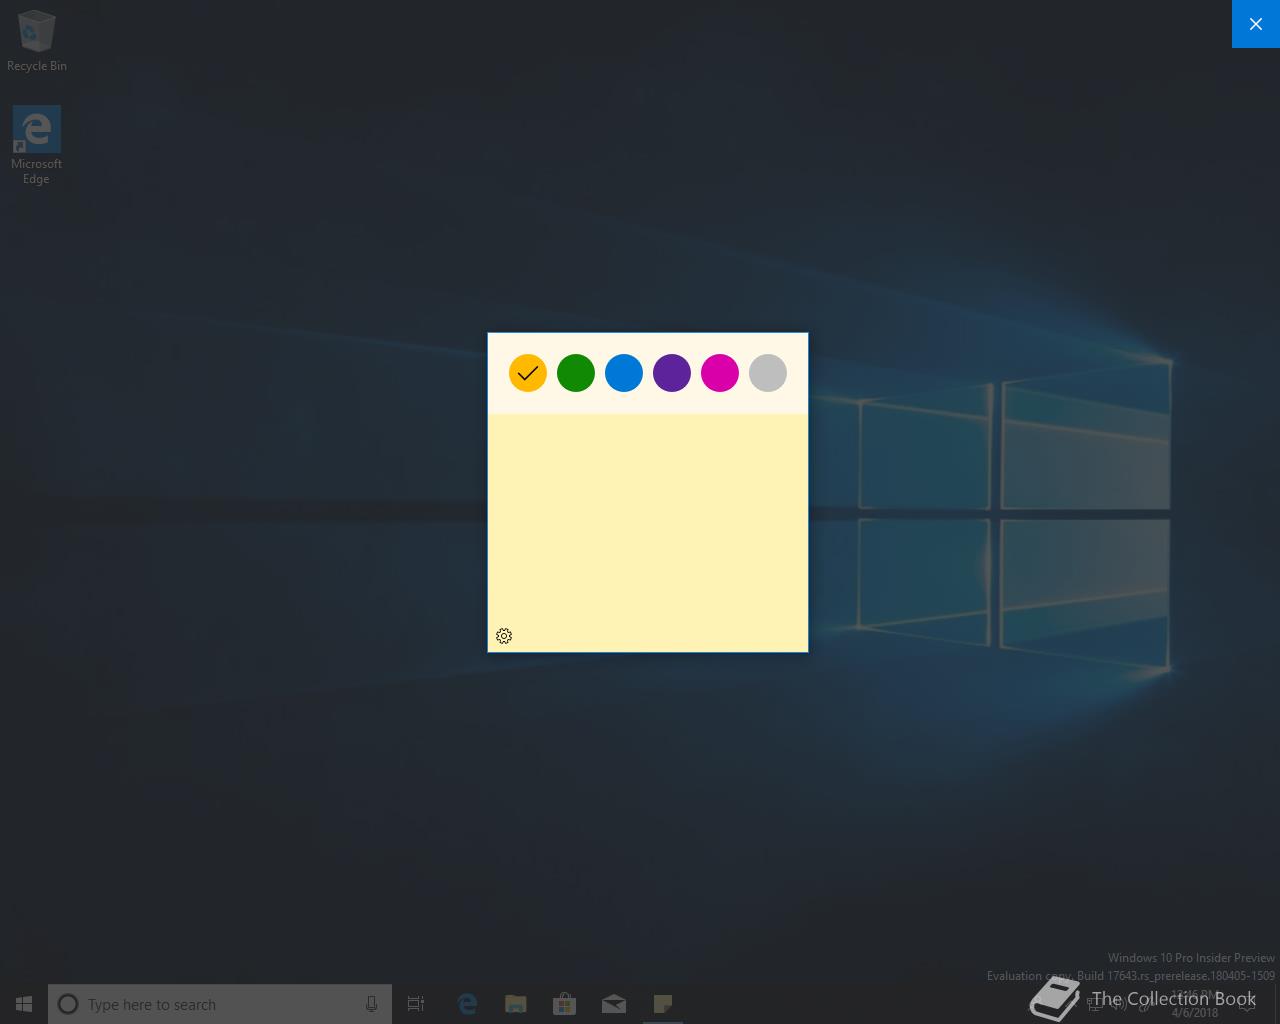Screen dimensions: 1280x1024
Task: Pick the blue note color
Action: (624, 373)
